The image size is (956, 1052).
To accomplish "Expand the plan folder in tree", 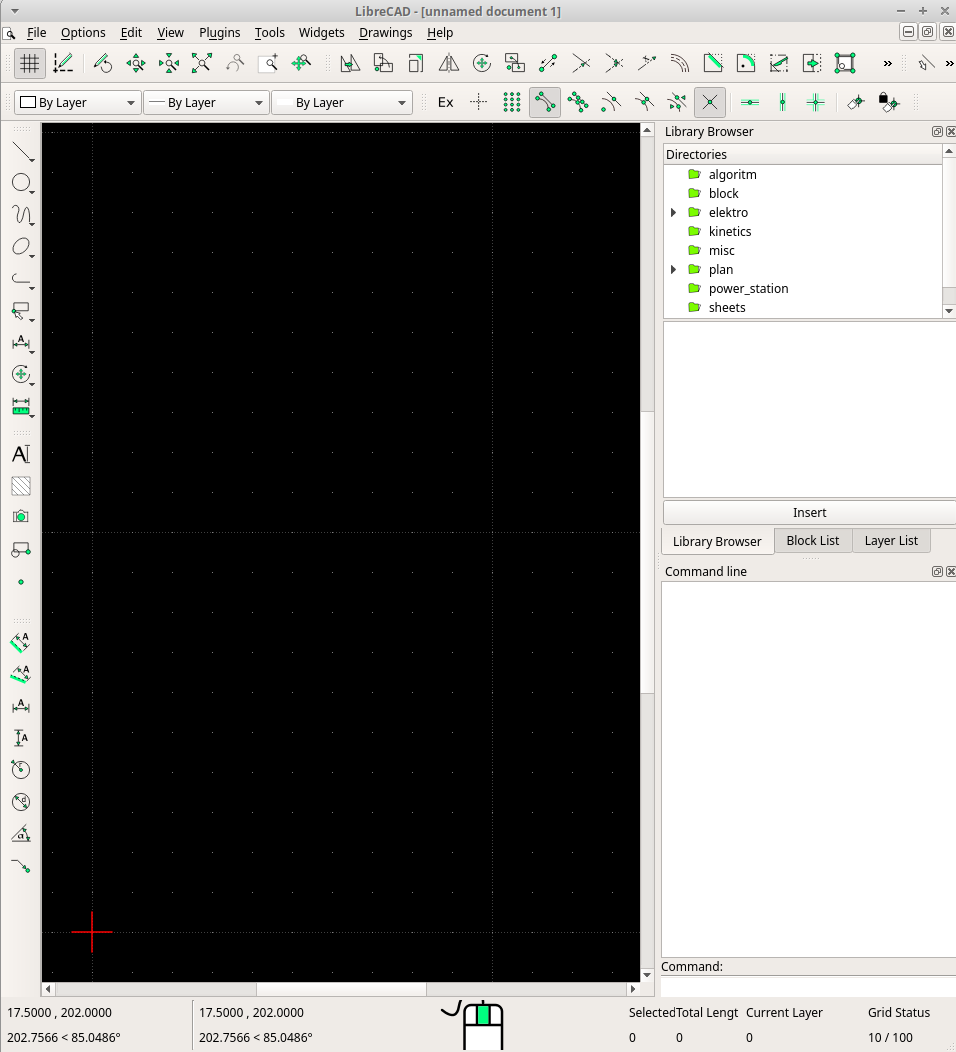I will pyautogui.click(x=674, y=269).
